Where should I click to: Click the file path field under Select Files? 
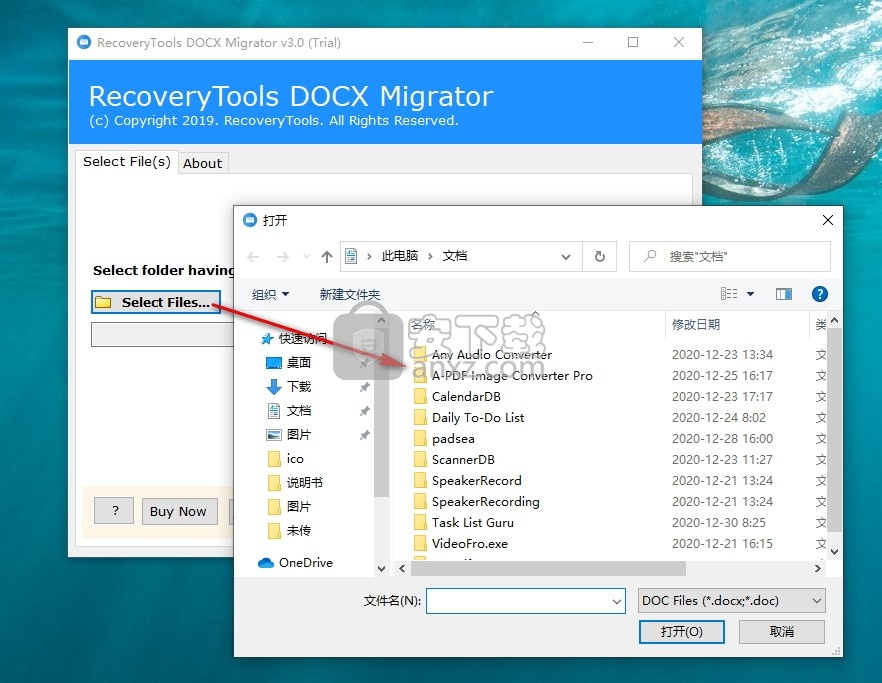point(163,335)
